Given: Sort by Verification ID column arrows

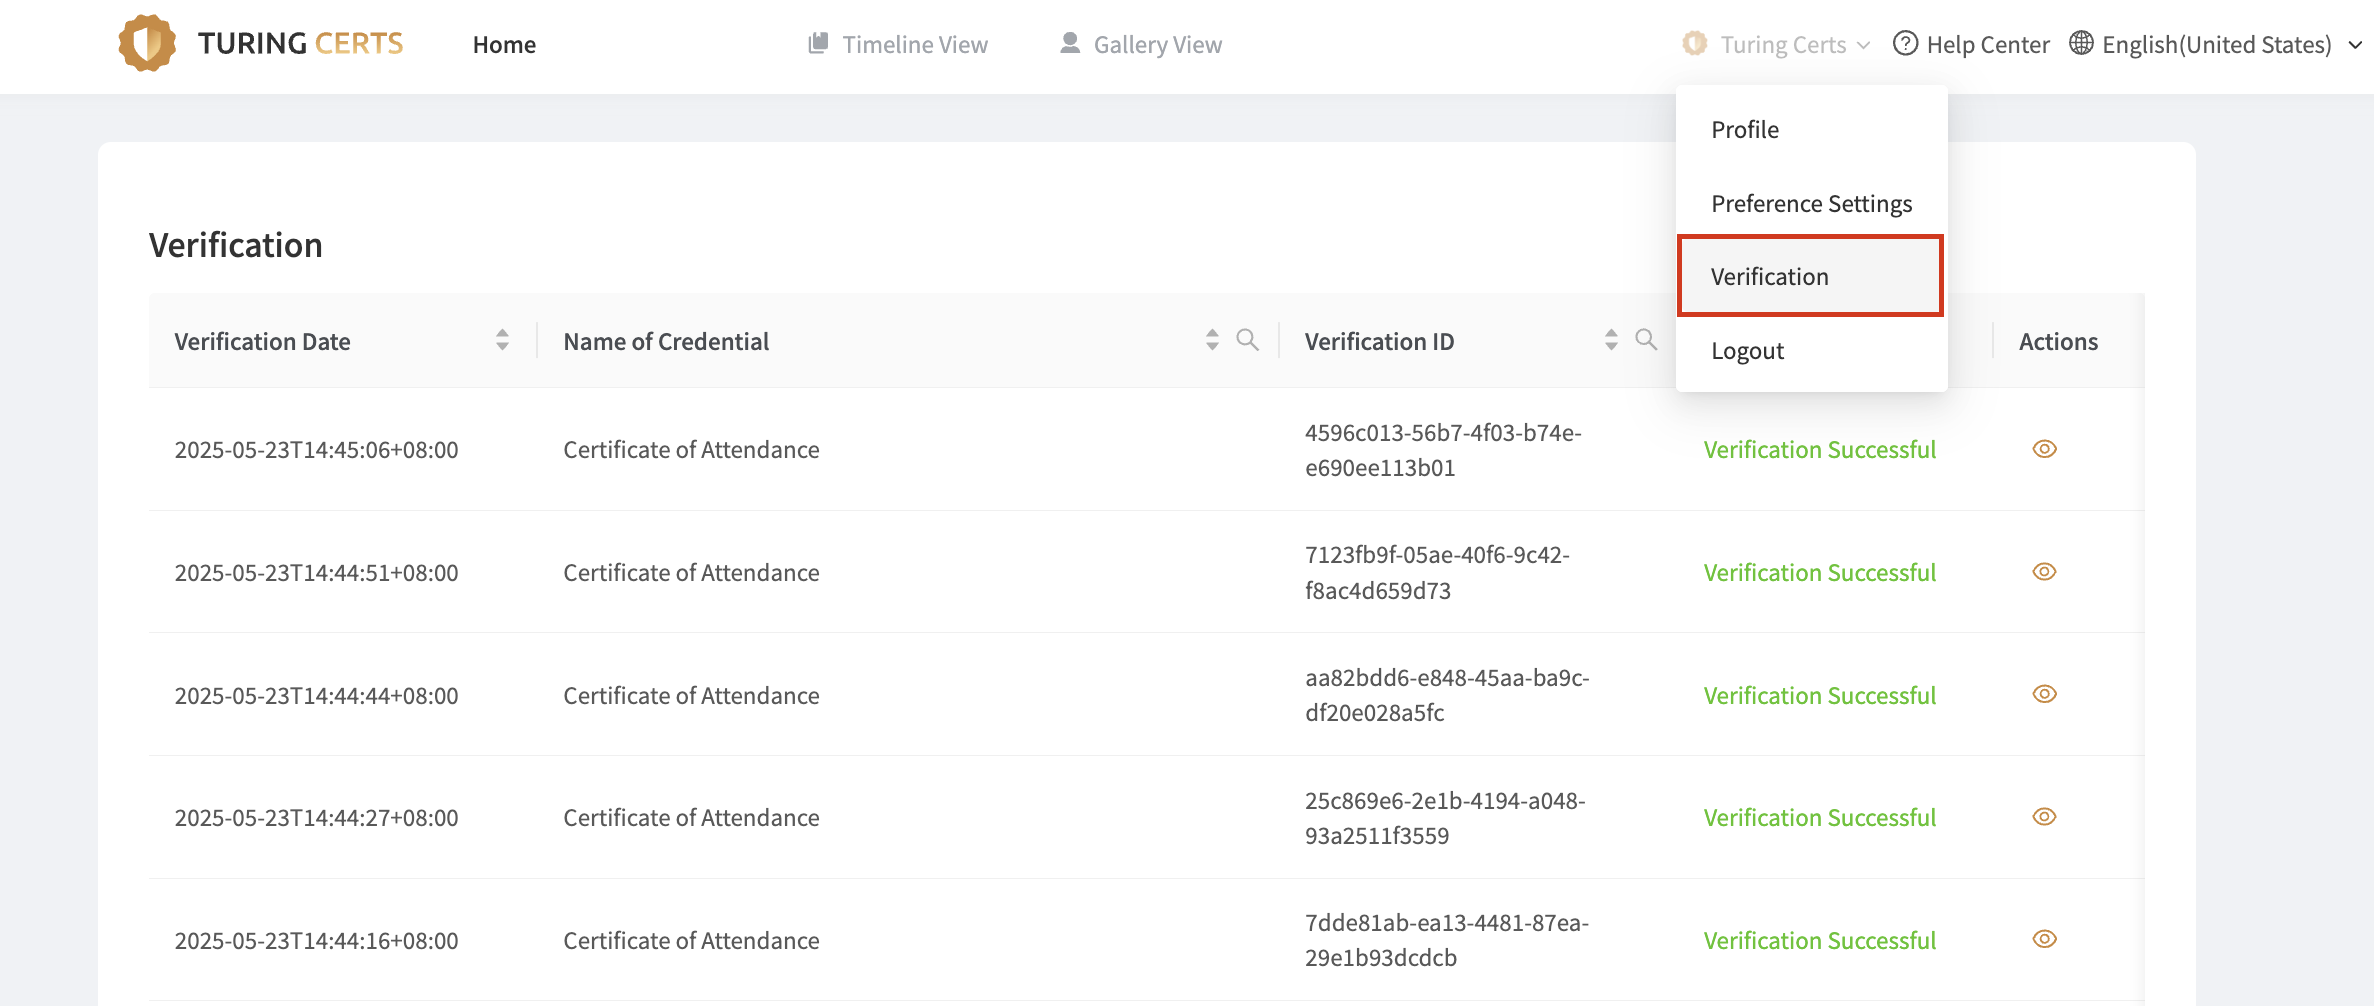Looking at the screenshot, I should pyautogui.click(x=1611, y=340).
